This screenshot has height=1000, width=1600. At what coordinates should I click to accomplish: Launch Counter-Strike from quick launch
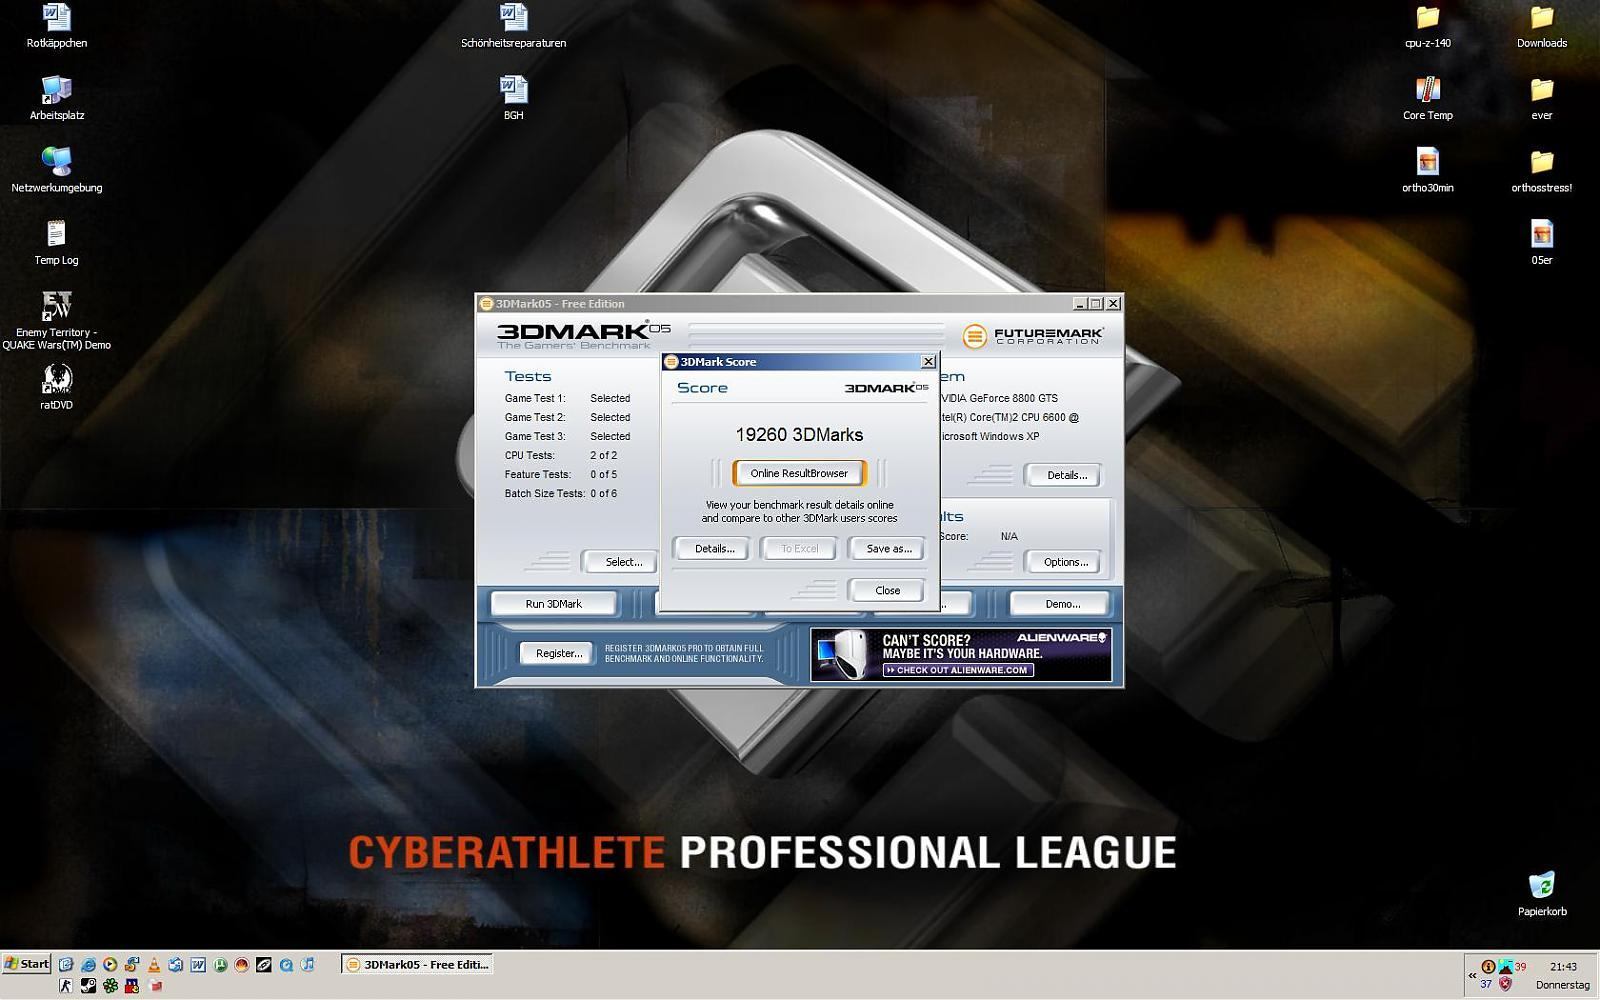[66, 986]
